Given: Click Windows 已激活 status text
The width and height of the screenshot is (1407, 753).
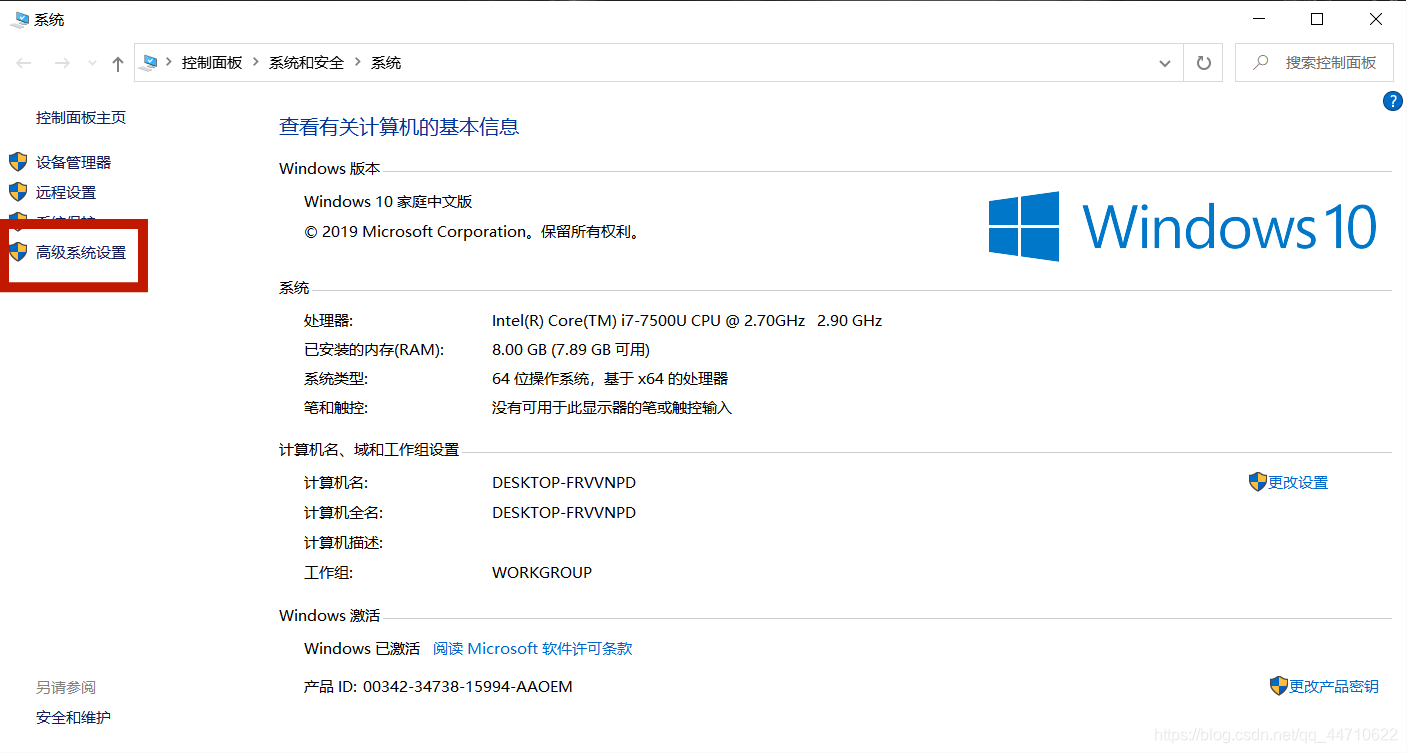Looking at the screenshot, I should click(x=362, y=648).
